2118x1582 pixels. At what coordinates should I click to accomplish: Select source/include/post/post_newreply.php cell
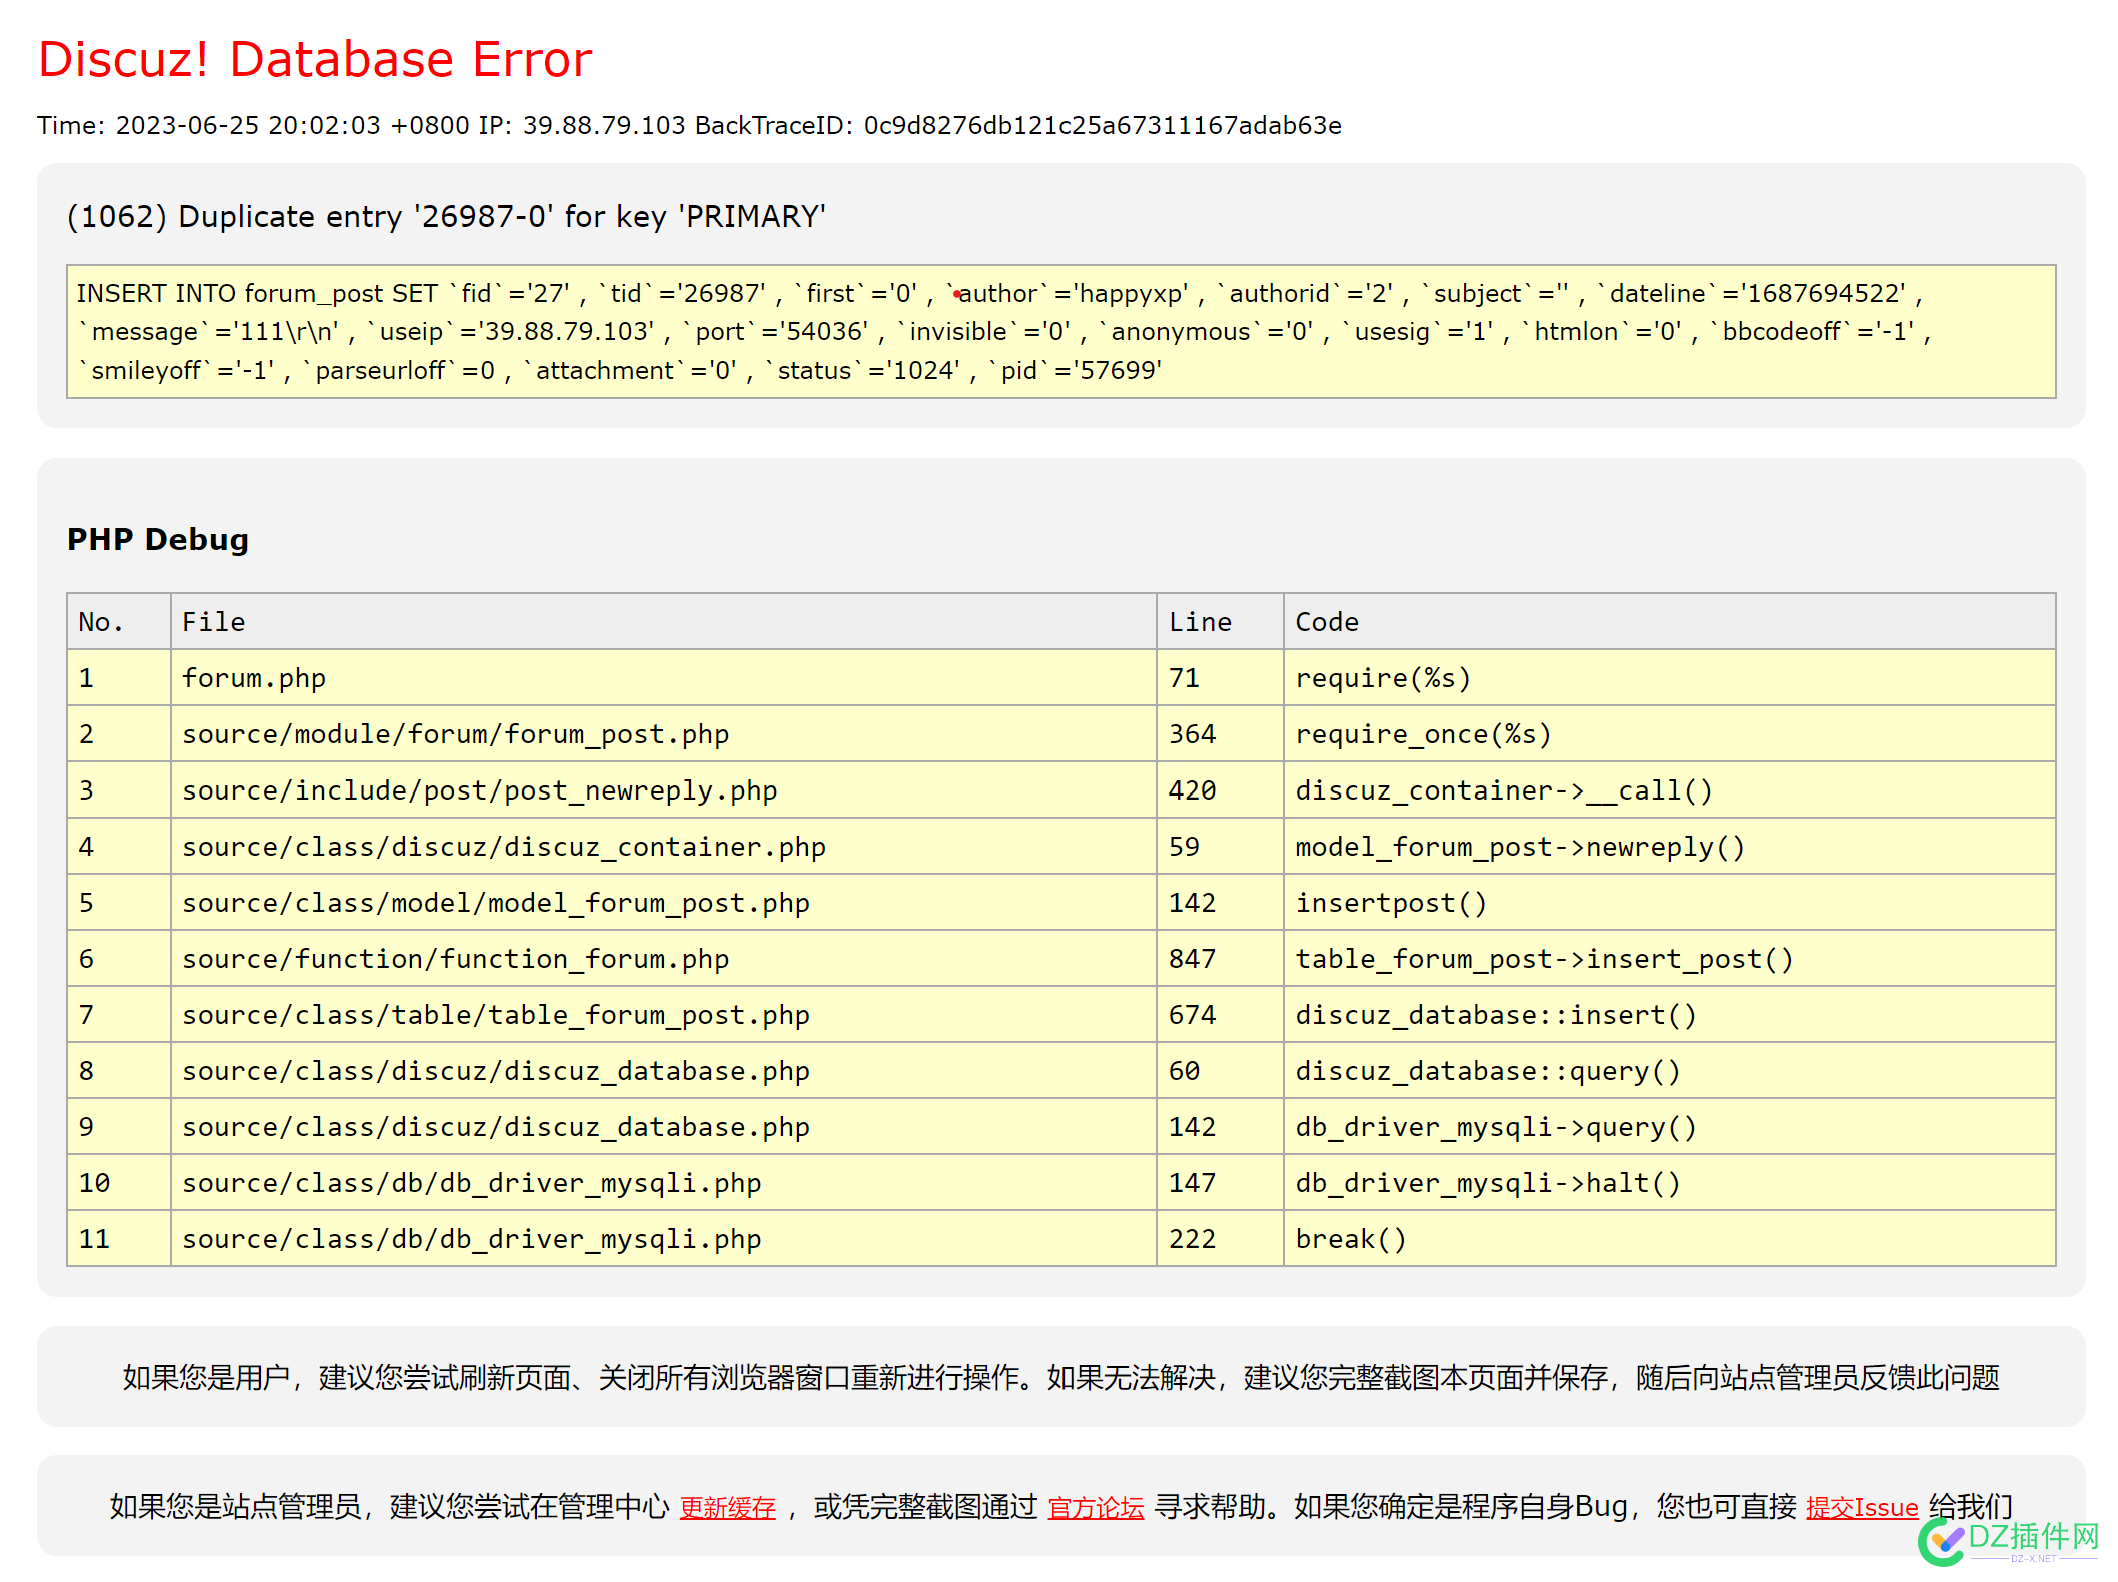[x=664, y=790]
